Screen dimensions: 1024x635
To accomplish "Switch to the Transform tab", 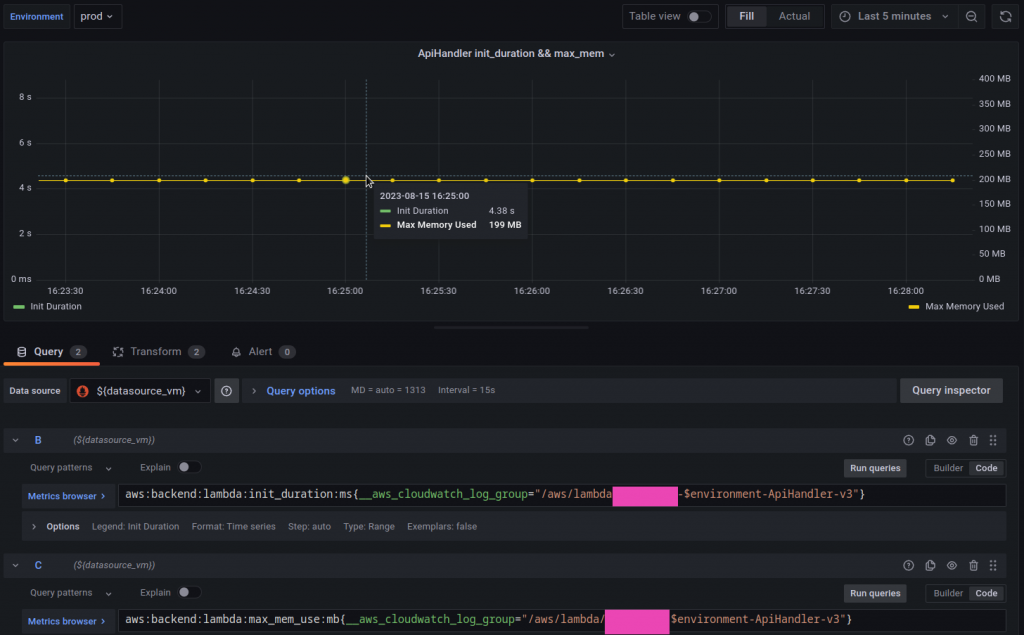I will 155,351.
